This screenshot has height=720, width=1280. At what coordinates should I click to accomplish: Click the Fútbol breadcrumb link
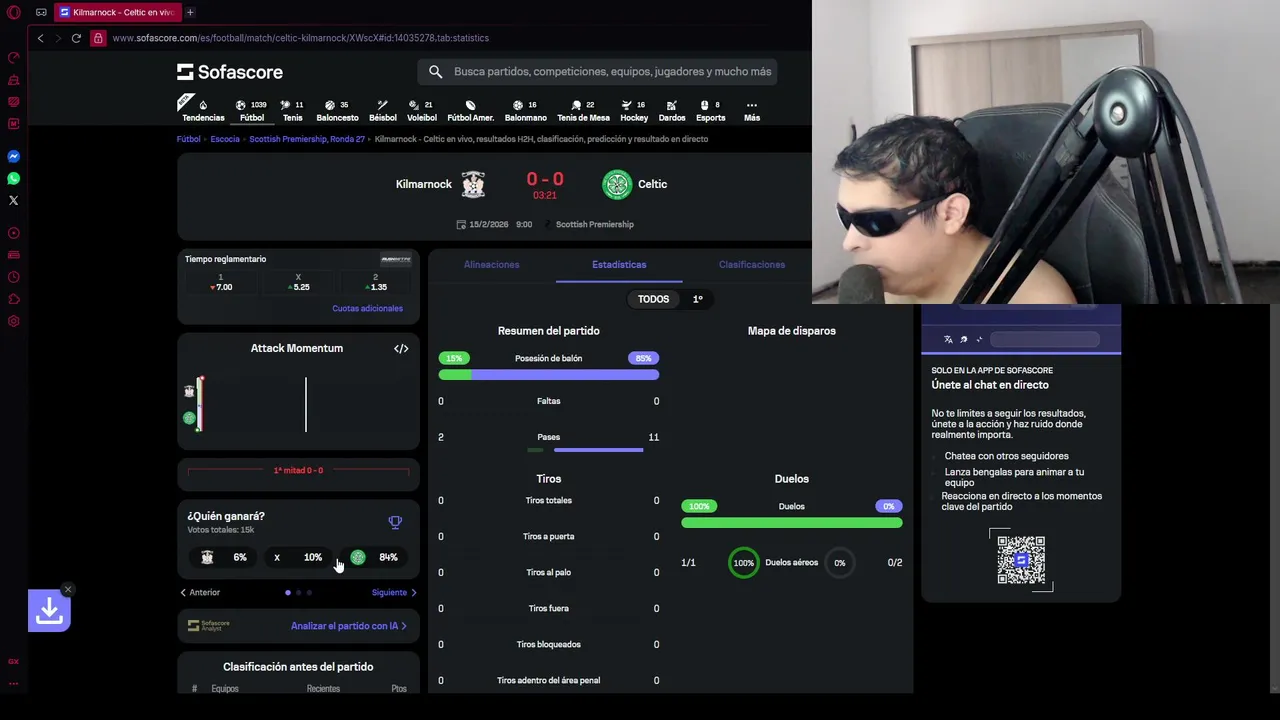click(189, 139)
